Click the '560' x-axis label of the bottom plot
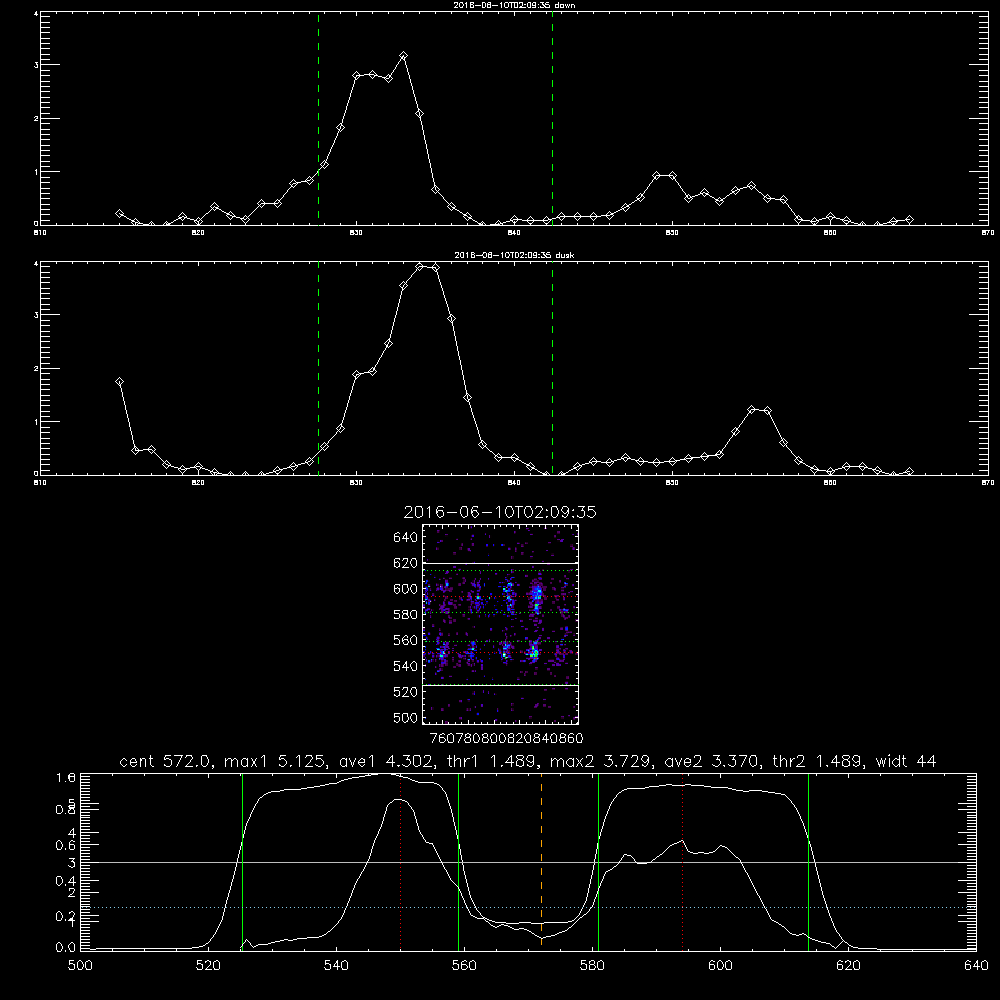 pyautogui.click(x=464, y=966)
